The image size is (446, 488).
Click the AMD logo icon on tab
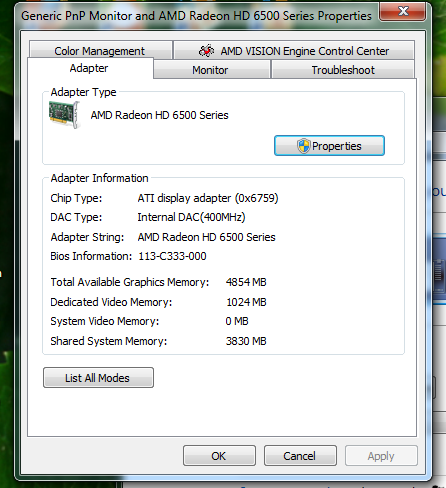coord(207,51)
